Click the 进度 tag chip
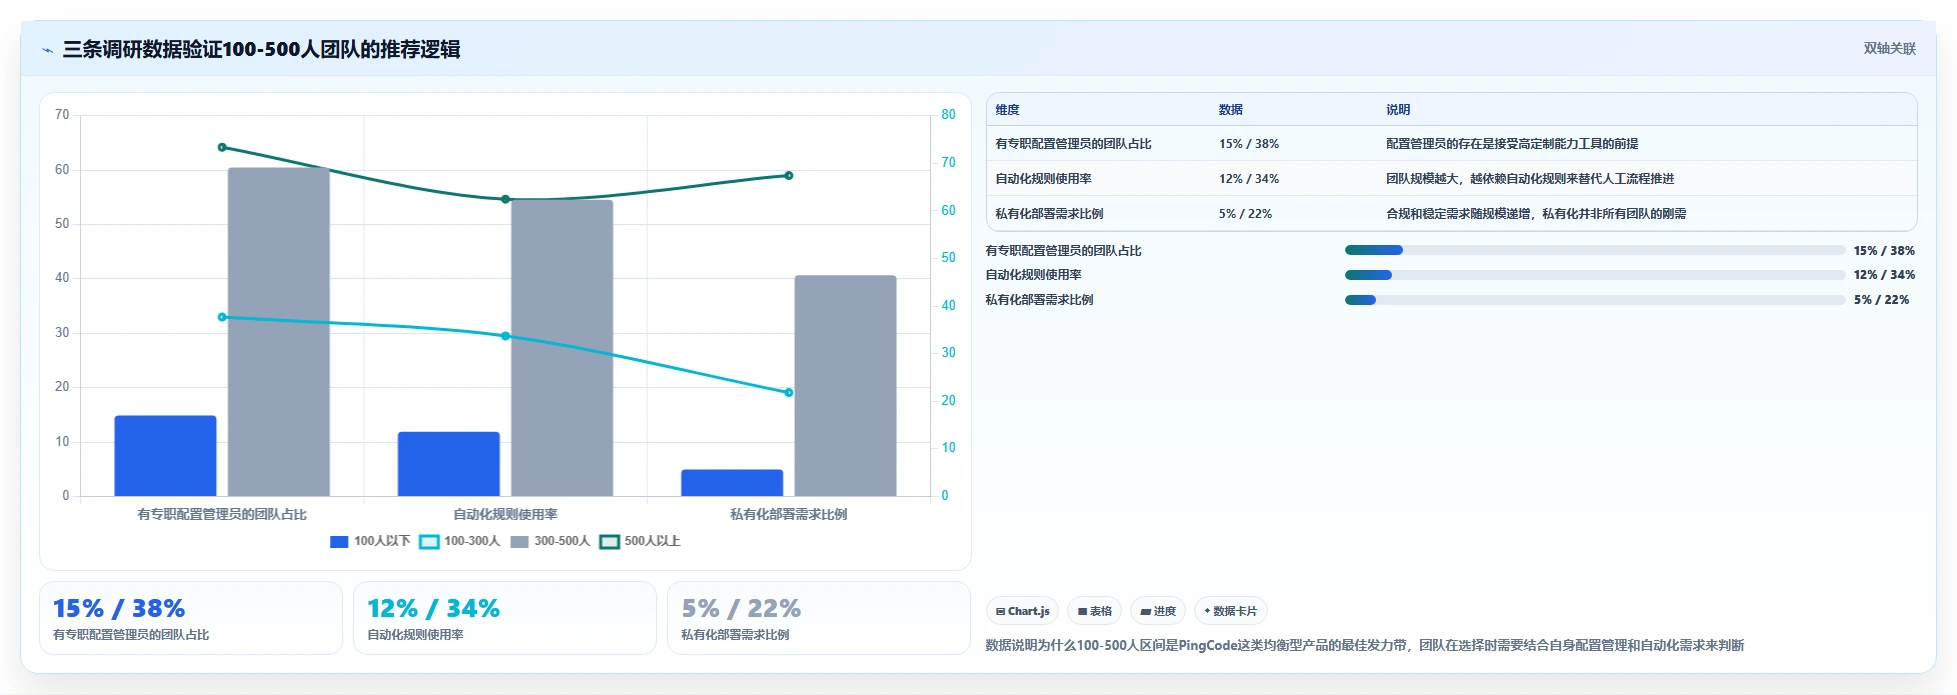The width and height of the screenshot is (1957, 695). 1158,611
